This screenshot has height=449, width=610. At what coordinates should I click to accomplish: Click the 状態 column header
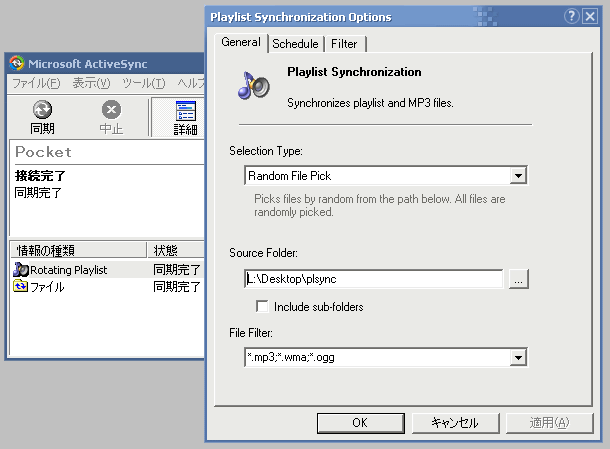pos(176,250)
